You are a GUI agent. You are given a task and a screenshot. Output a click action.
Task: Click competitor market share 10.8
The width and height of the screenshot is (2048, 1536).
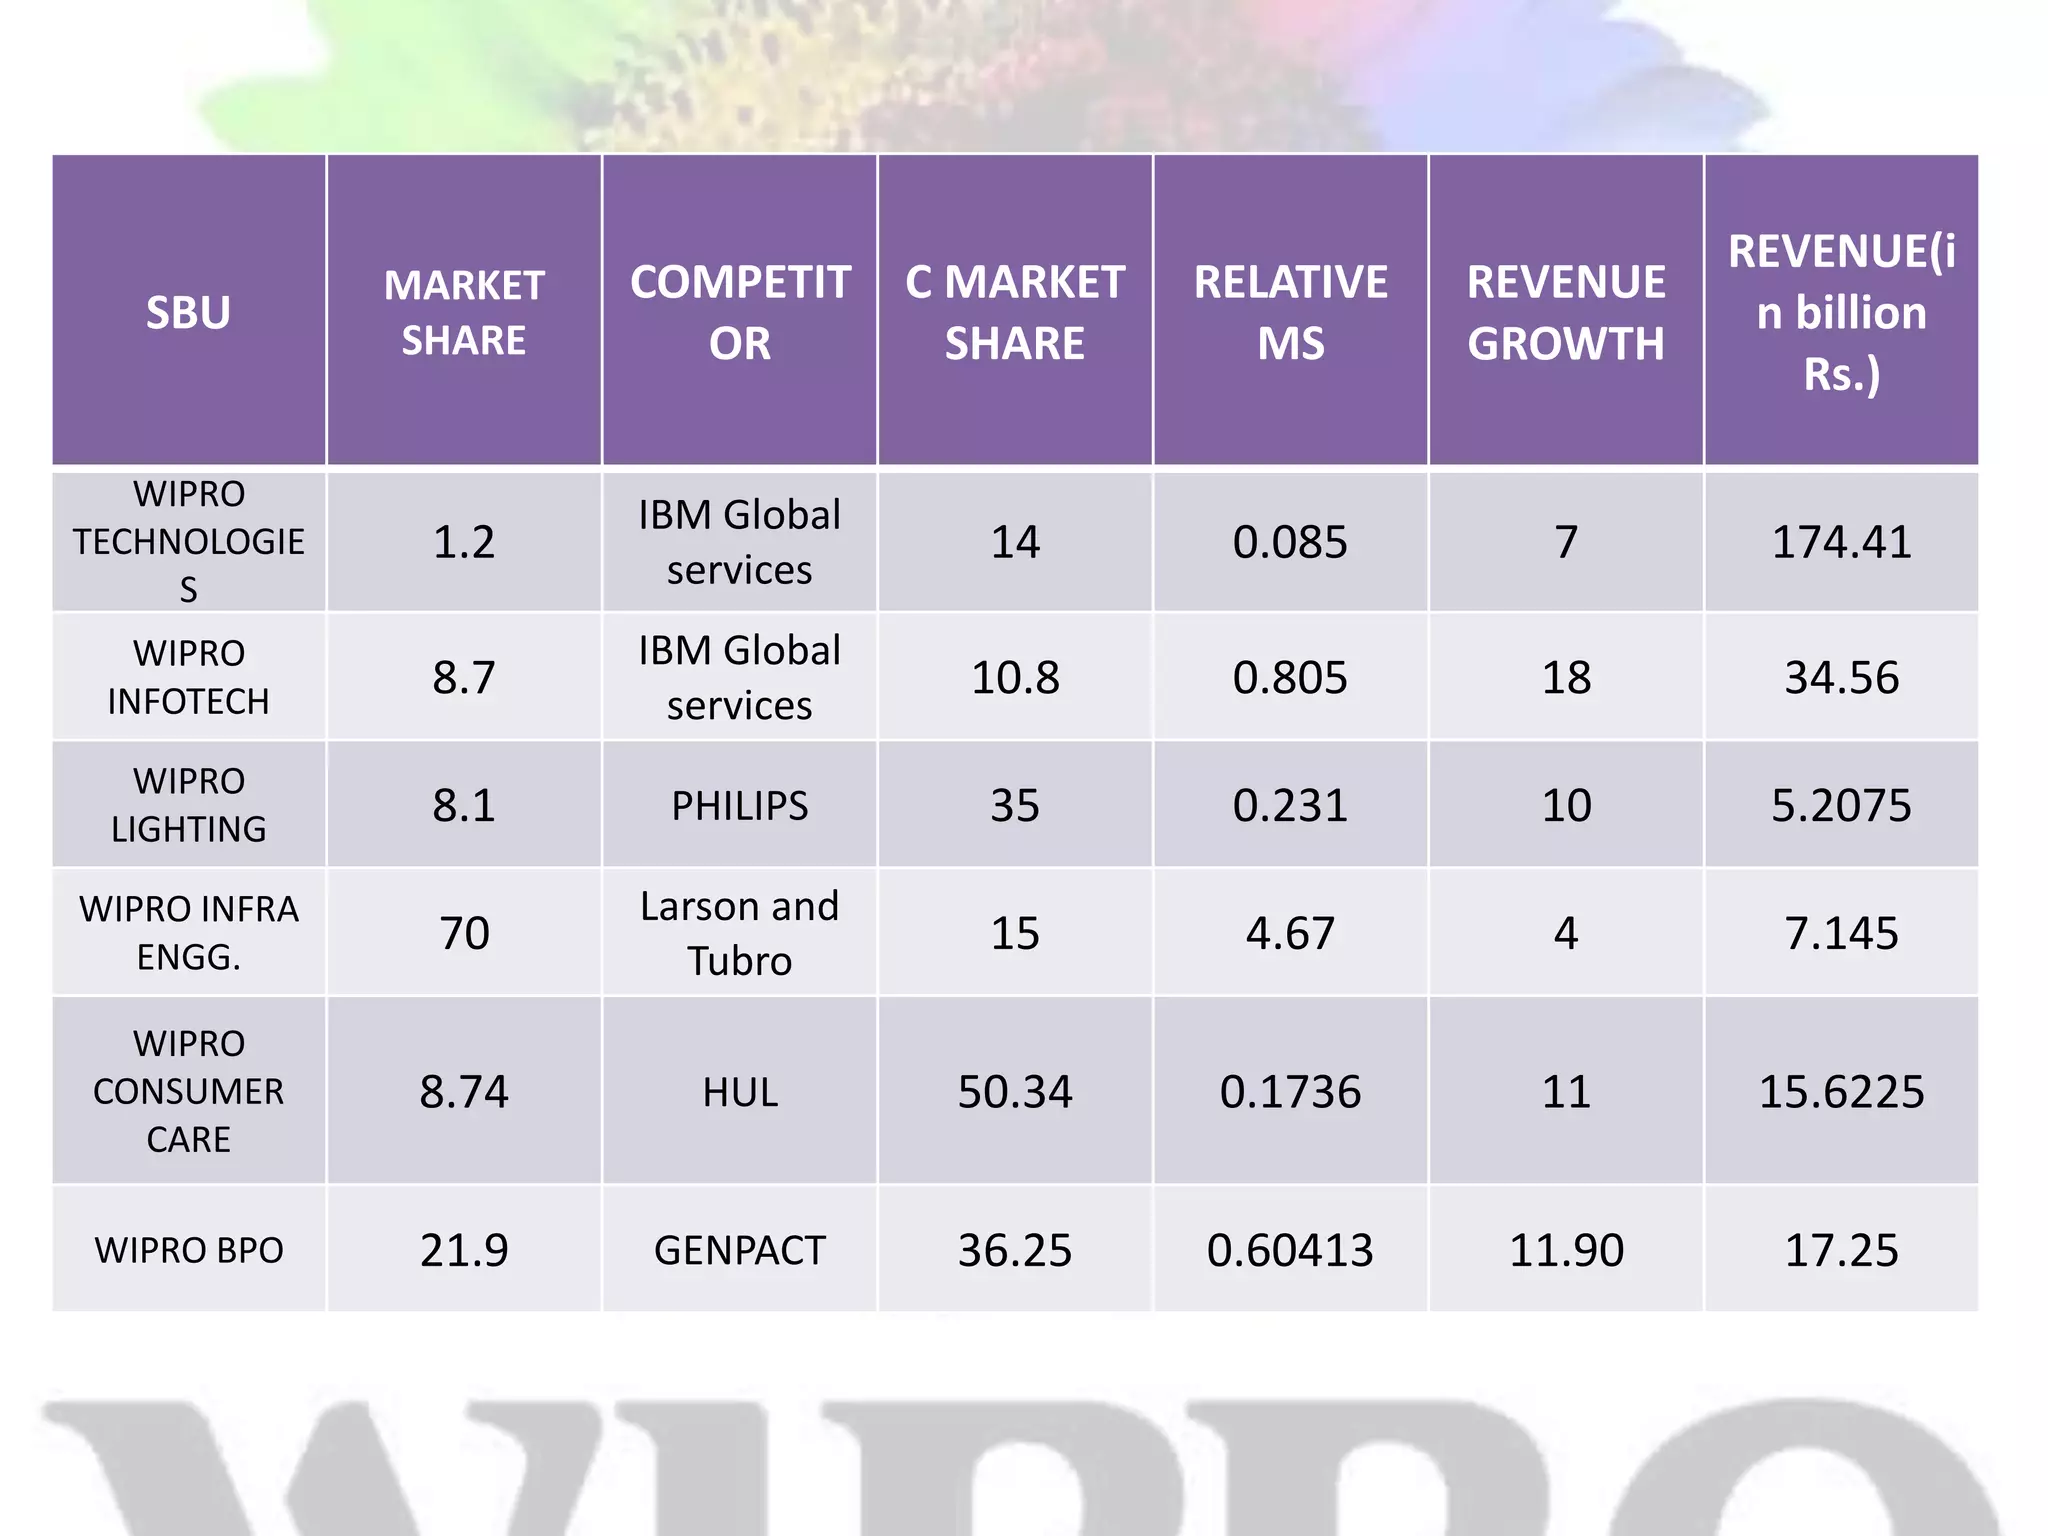(x=1015, y=677)
